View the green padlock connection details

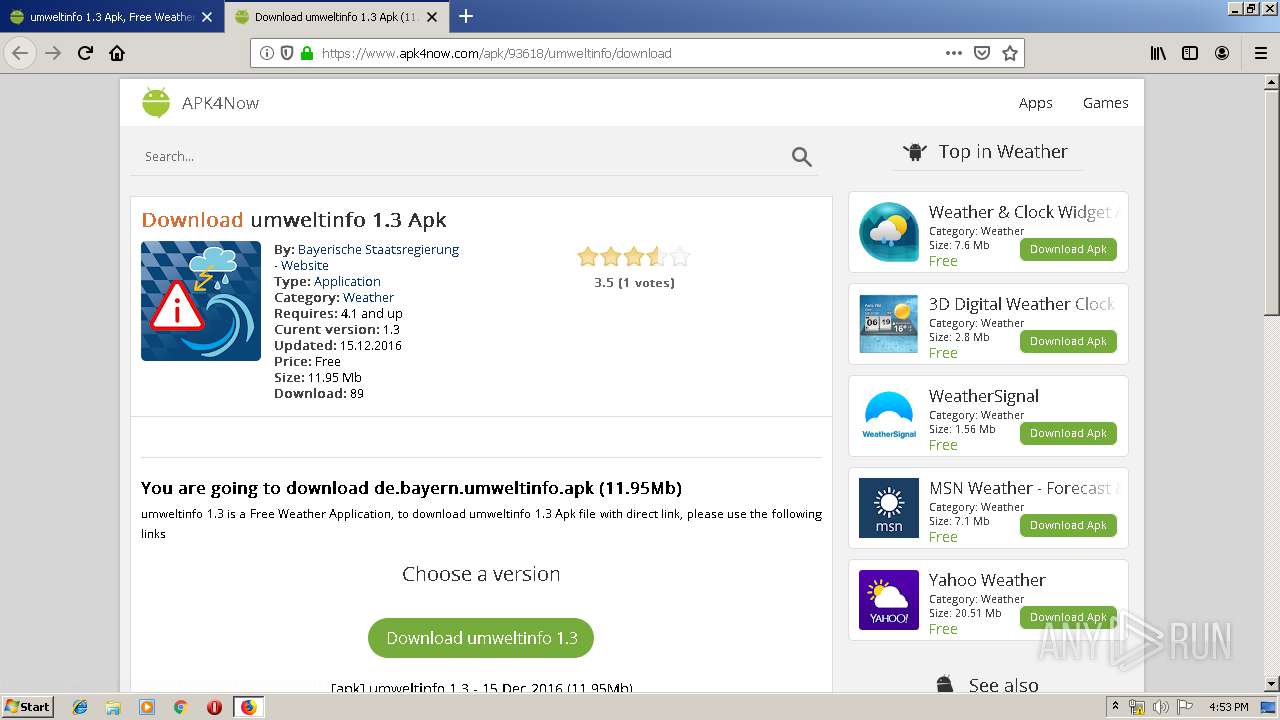pos(307,53)
